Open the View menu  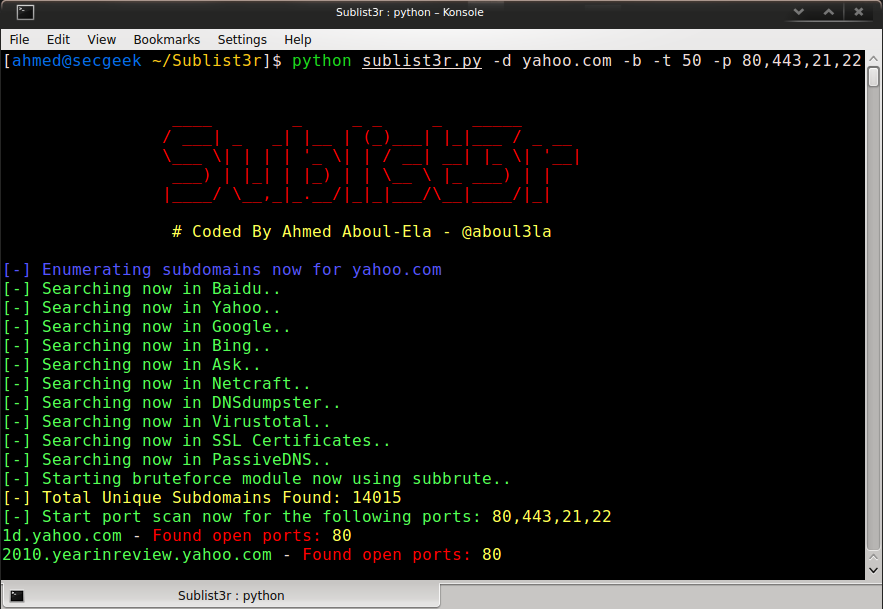(x=101, y=39)
